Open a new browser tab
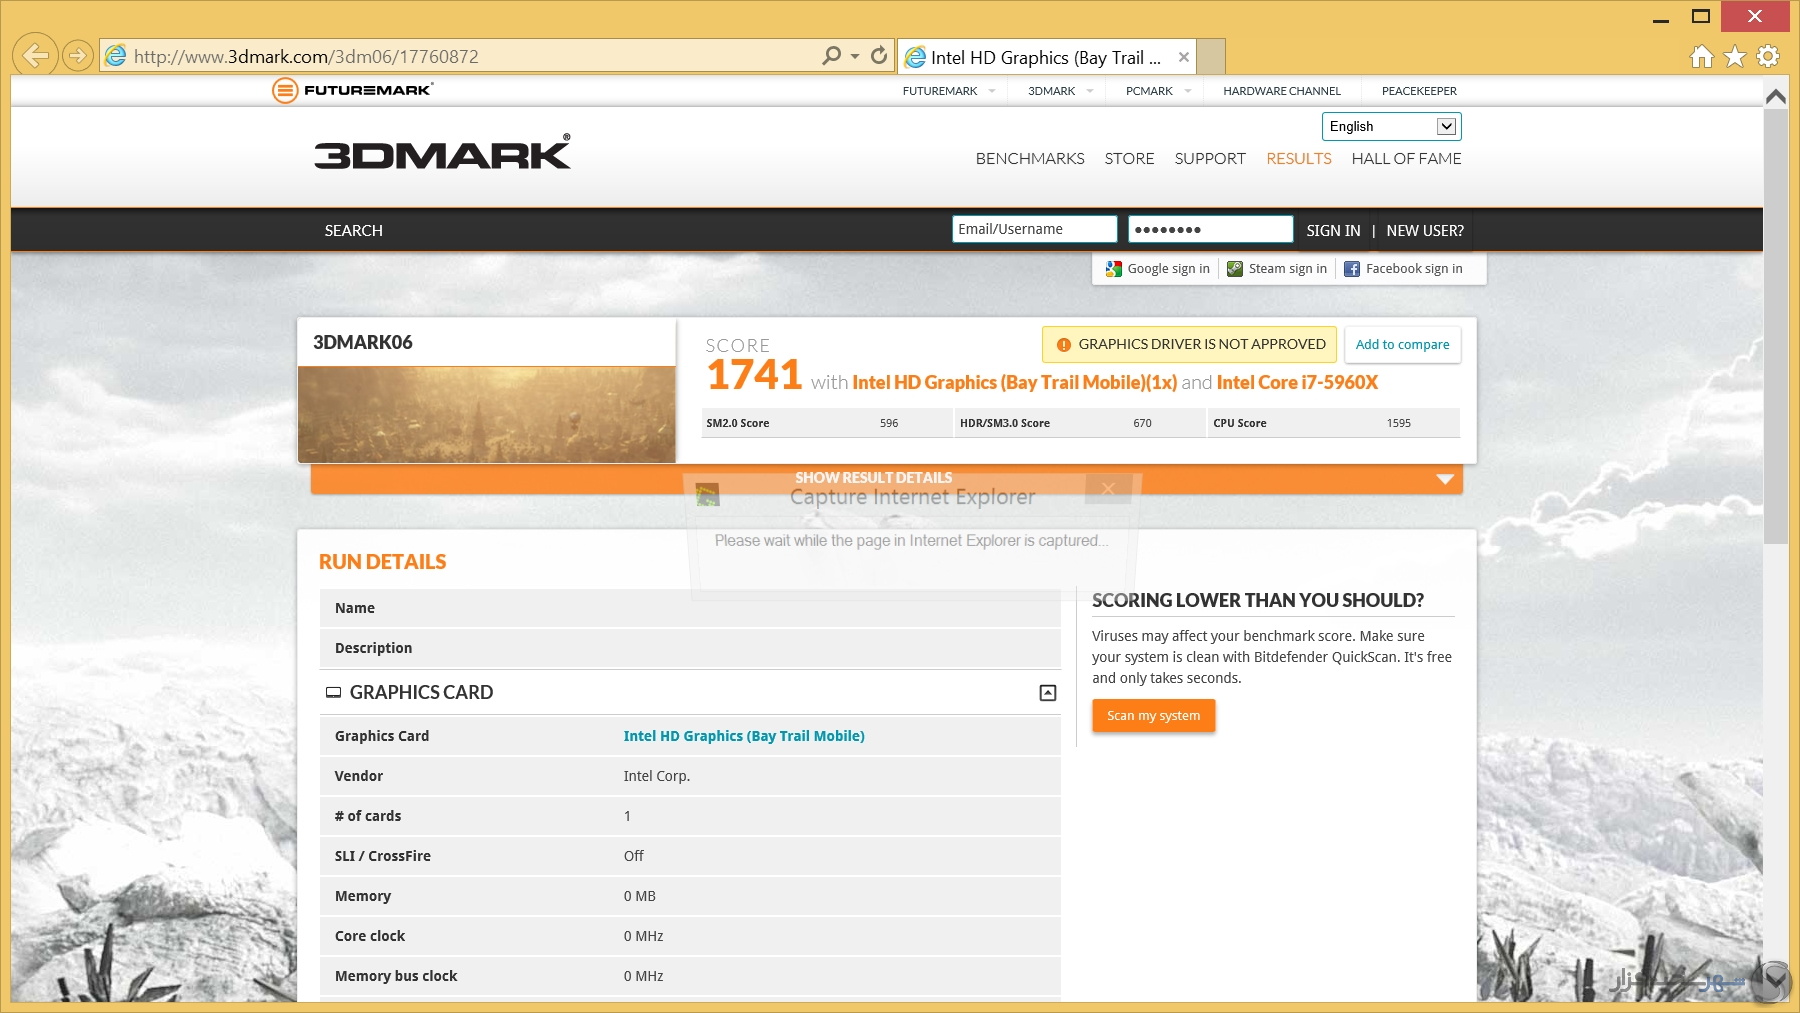The height and width of the screenshot is (1013, 1800). click(1211, 57)
